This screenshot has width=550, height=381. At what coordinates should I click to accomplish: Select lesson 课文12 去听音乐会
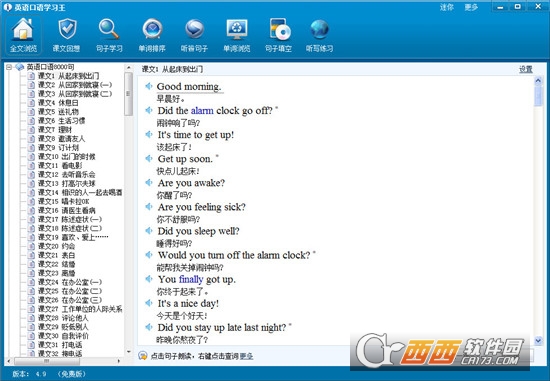coord(66,174)
